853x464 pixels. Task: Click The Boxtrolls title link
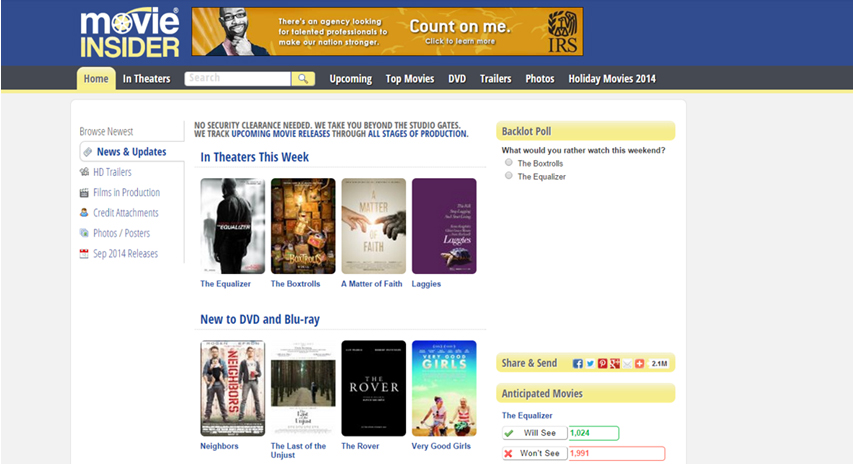[x=295, y=284]
